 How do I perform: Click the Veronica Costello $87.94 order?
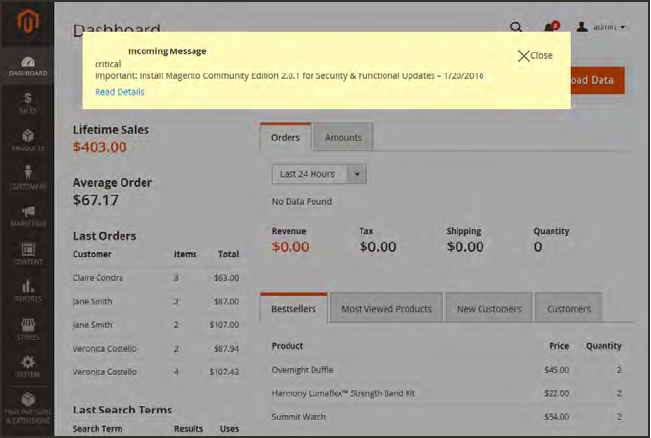point(156,348)
